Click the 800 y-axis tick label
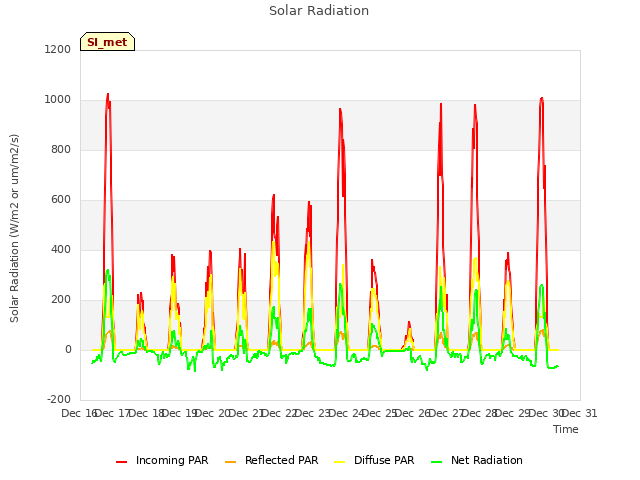 tap(61, 149)
